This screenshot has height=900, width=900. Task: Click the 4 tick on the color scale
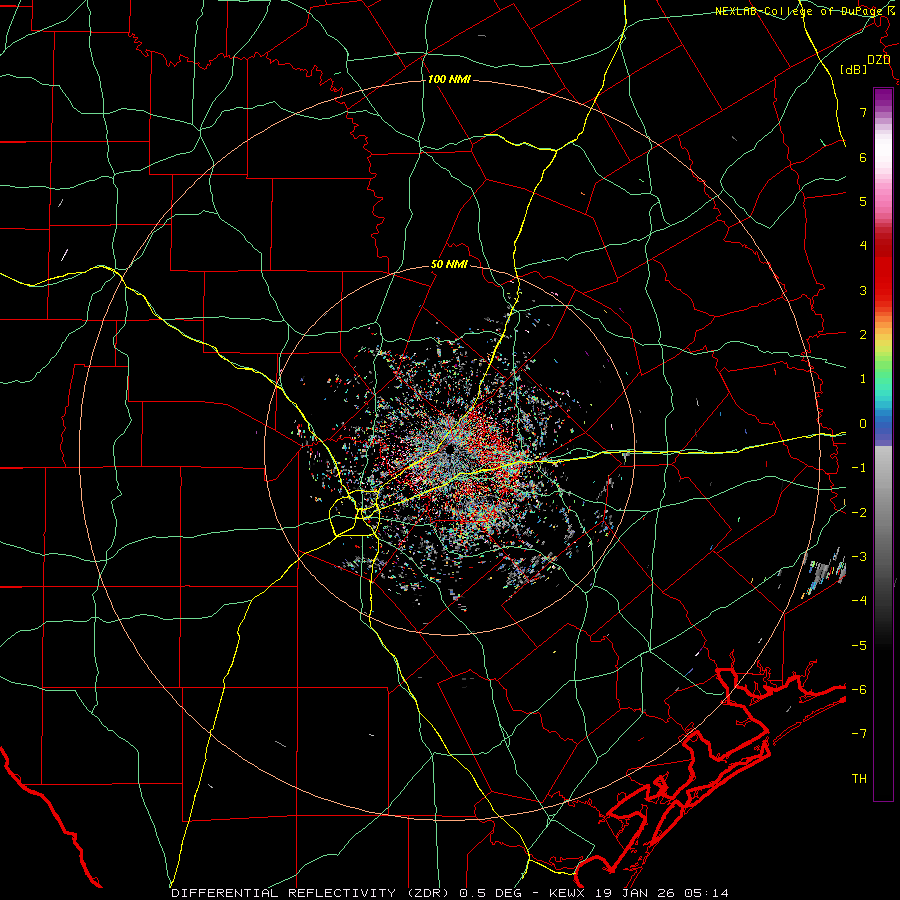[x=863, y=246]
